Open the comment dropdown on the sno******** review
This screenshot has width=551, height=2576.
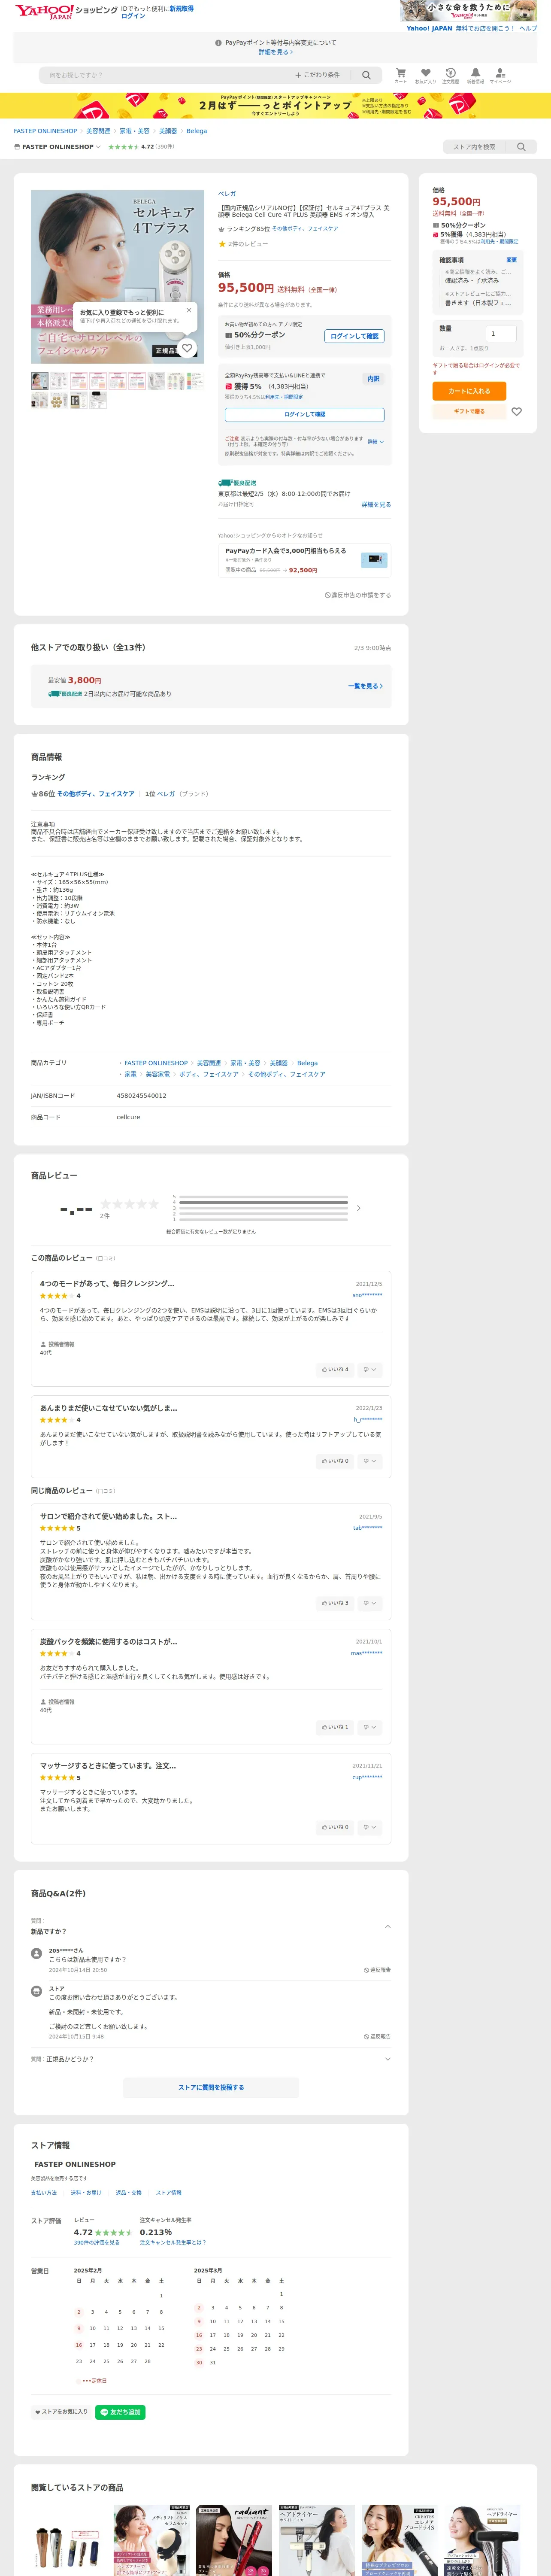[x=370, y=1369]
